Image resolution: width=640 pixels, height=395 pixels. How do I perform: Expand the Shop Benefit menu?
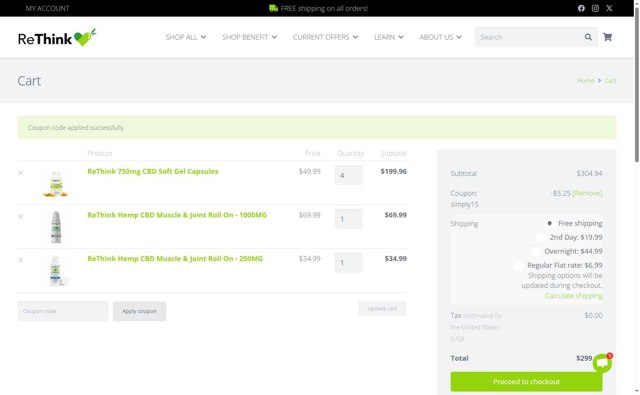click(x=249, y=37)
